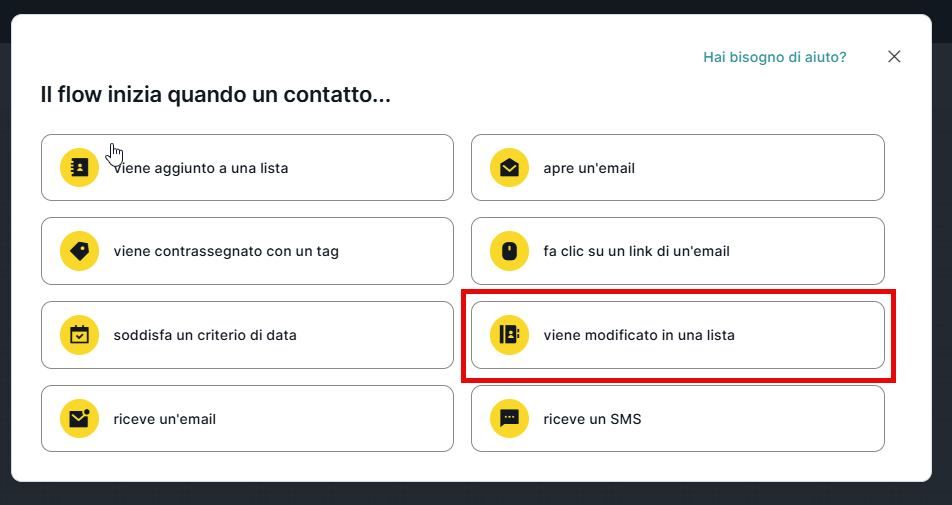The image size is (952, 505).
Task: Click the address book icon for list addition
Action: click(79, 168)
